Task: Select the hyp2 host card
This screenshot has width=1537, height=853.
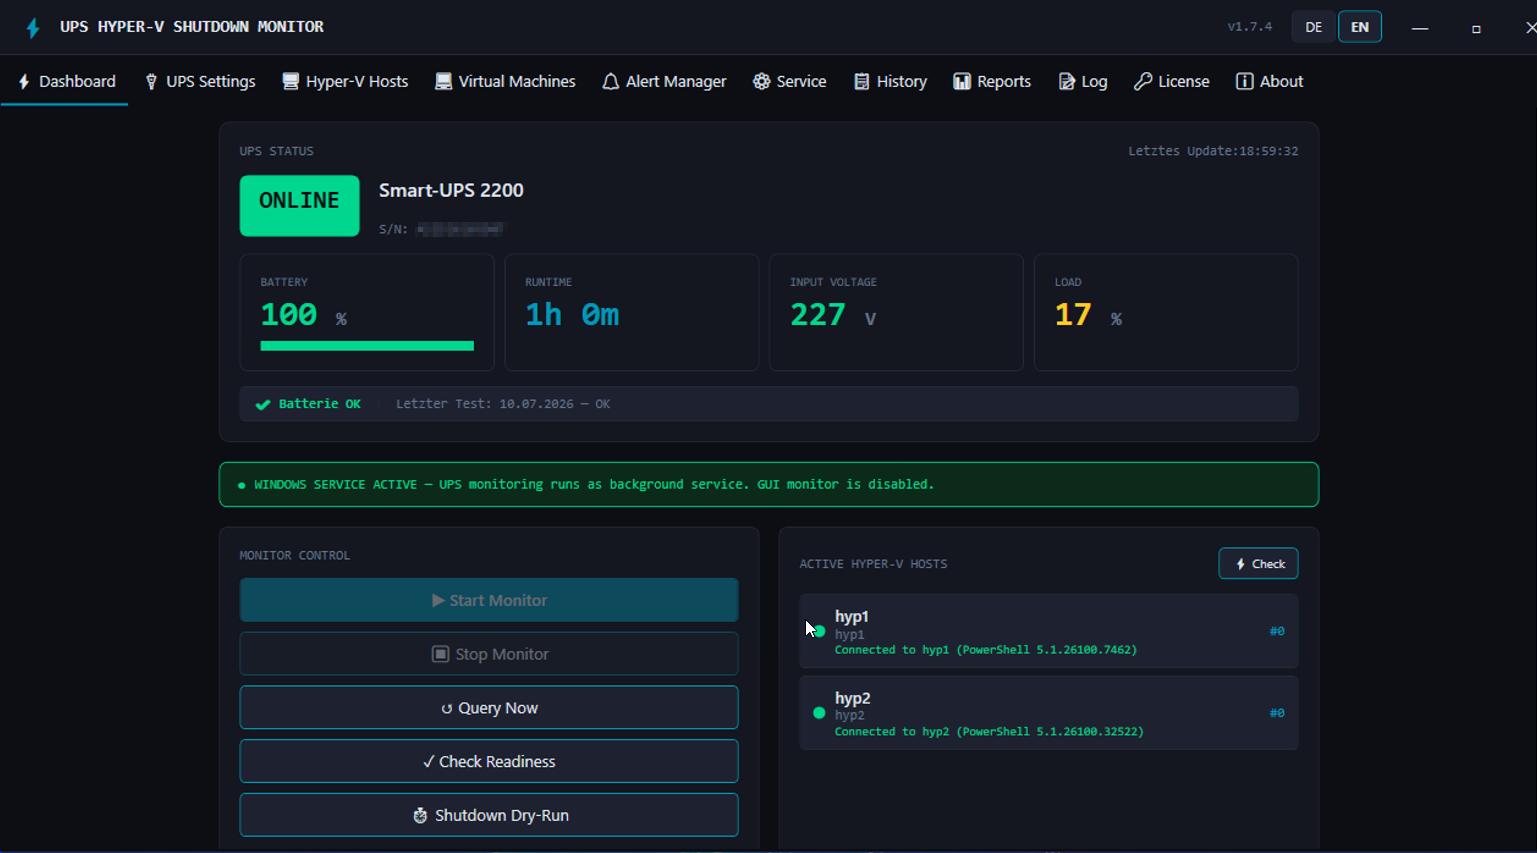Action: (1048, 713)
